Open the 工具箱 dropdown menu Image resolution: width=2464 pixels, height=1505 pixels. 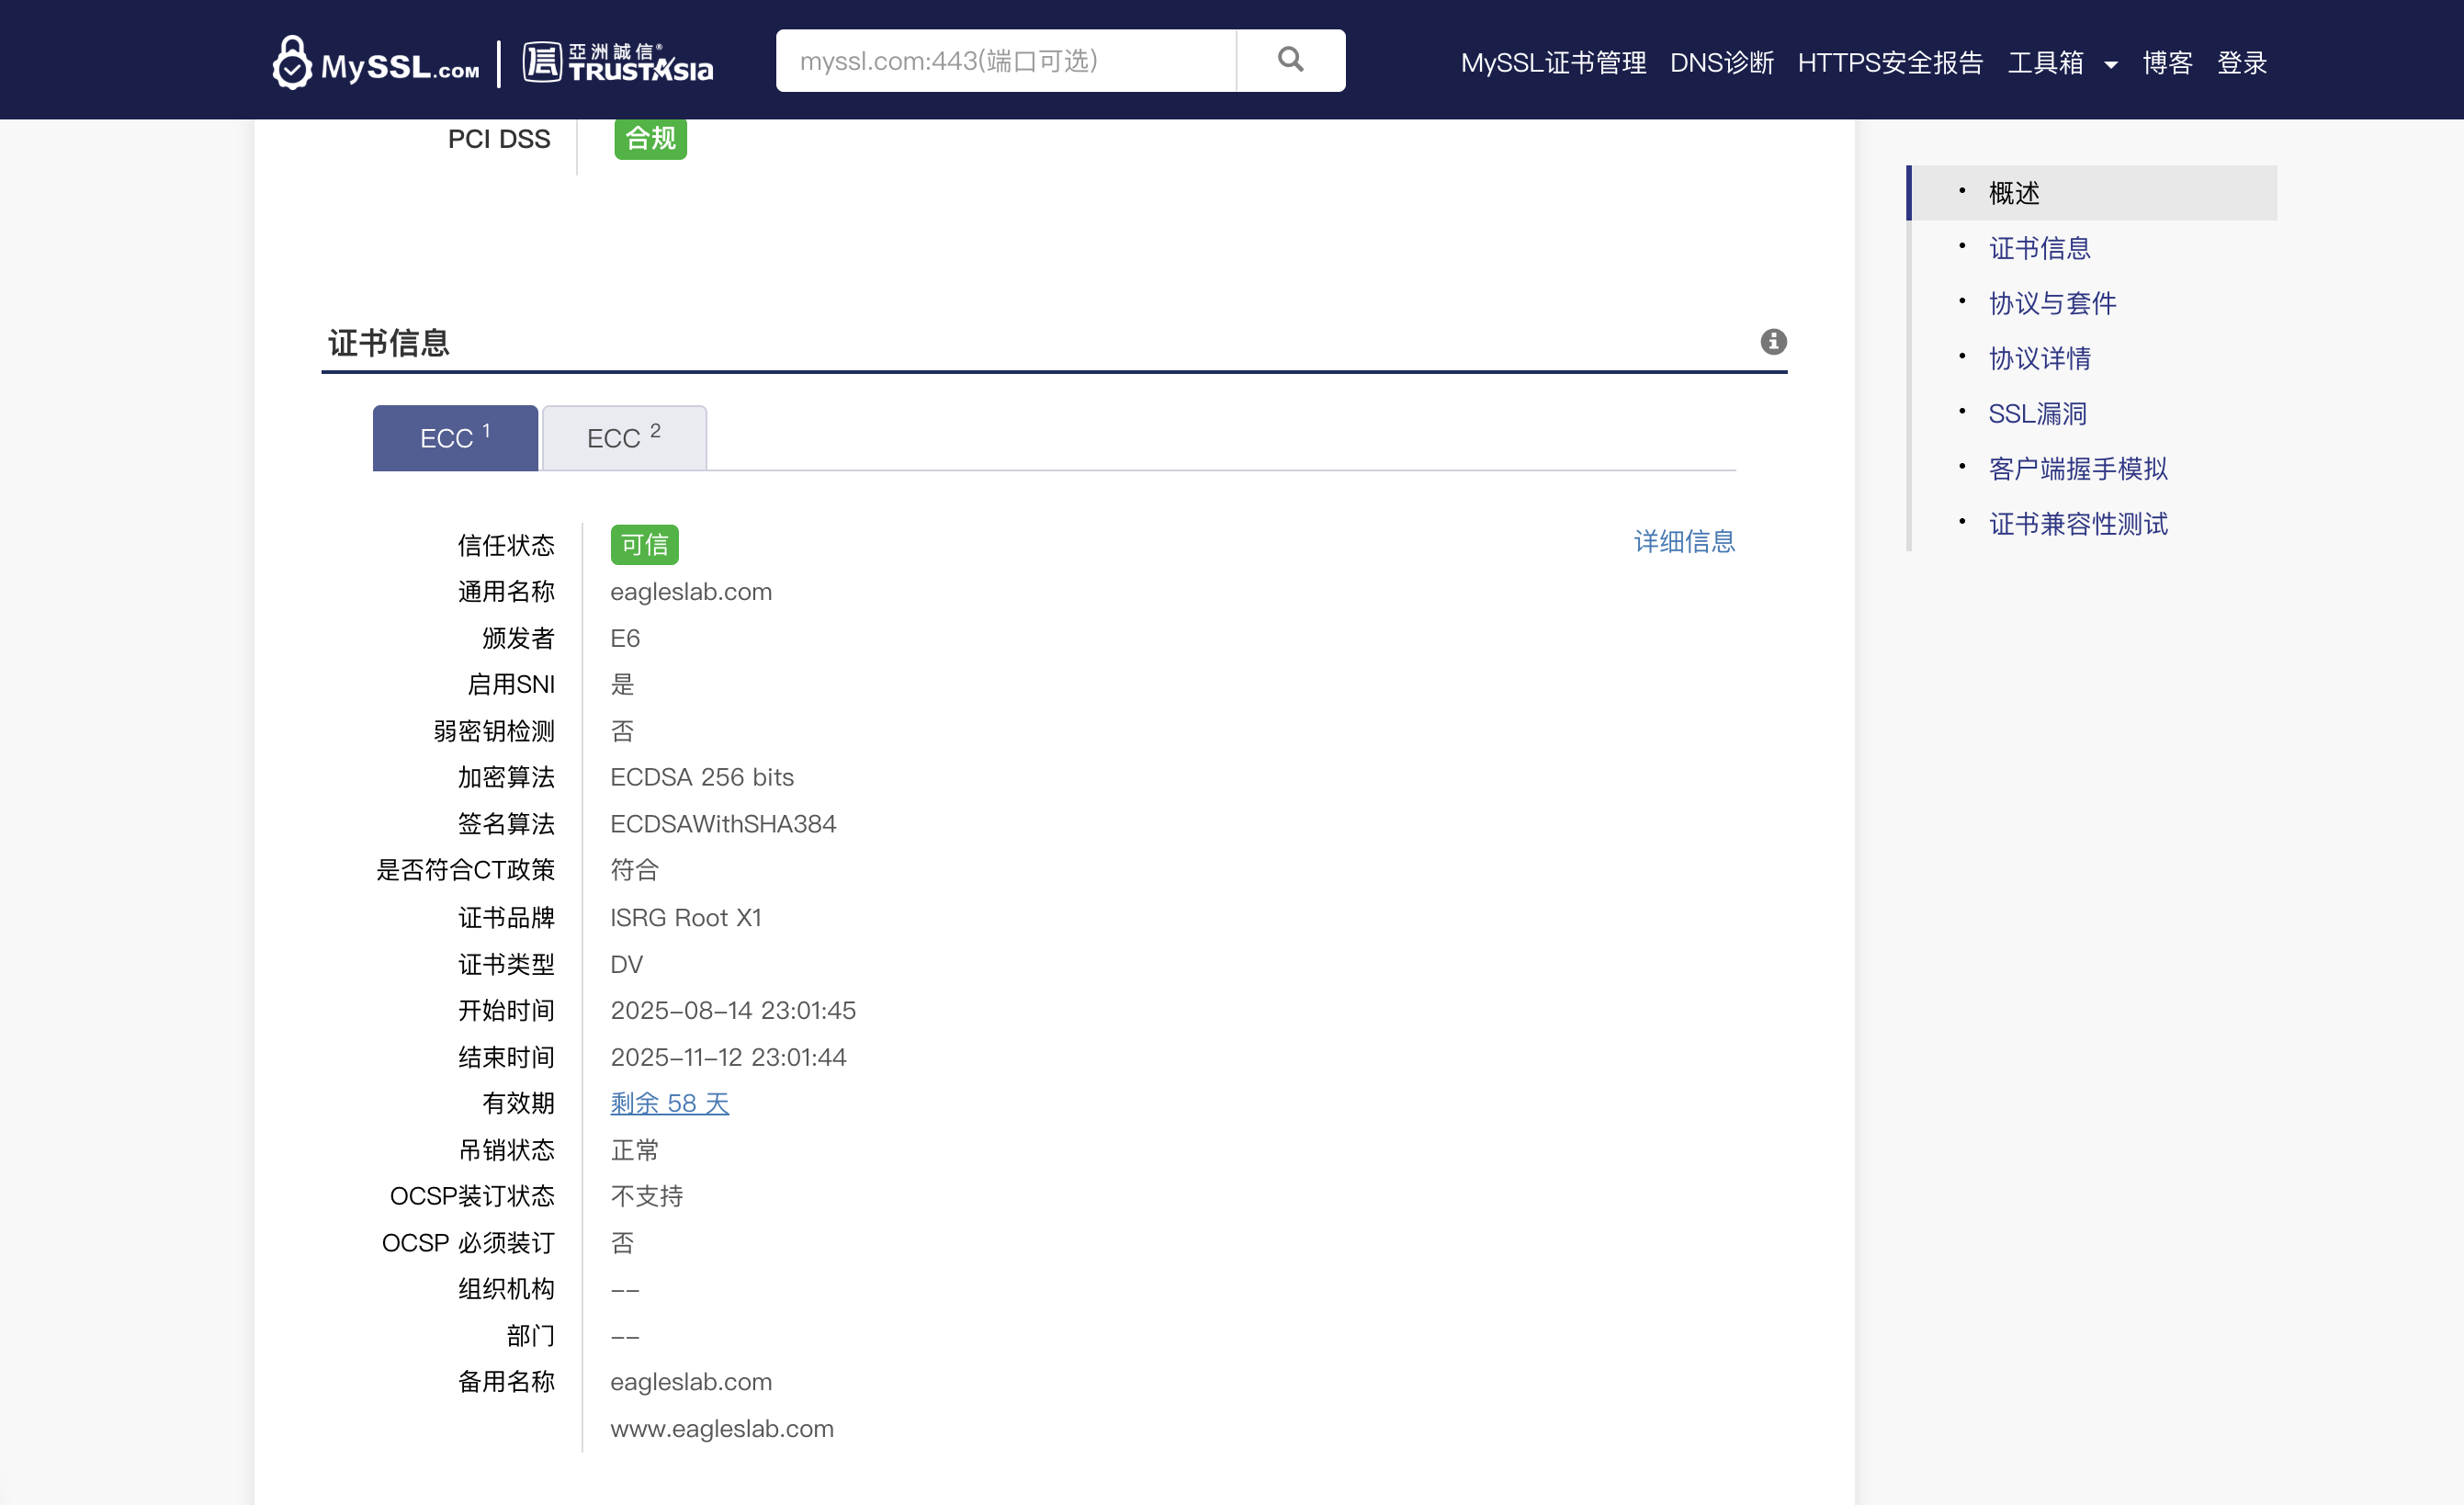click(x=2062, y=63)
